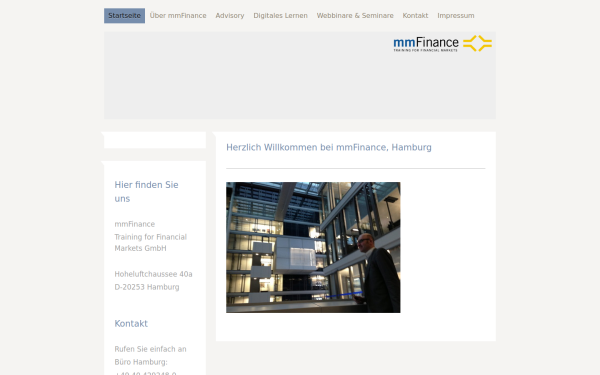600x375 pixels.
Task: Click the Büro Hamburg: line
Action: click(141, 362)
